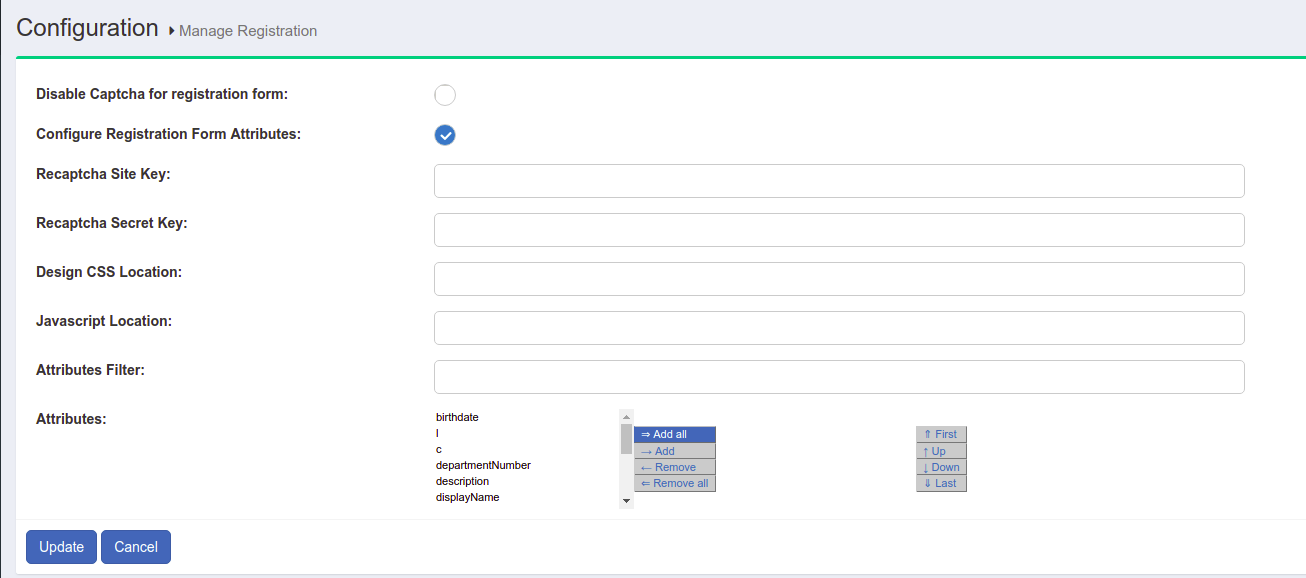The image size is (1306, 578).
Task: Click the Update button
Action: pos(61,547)
